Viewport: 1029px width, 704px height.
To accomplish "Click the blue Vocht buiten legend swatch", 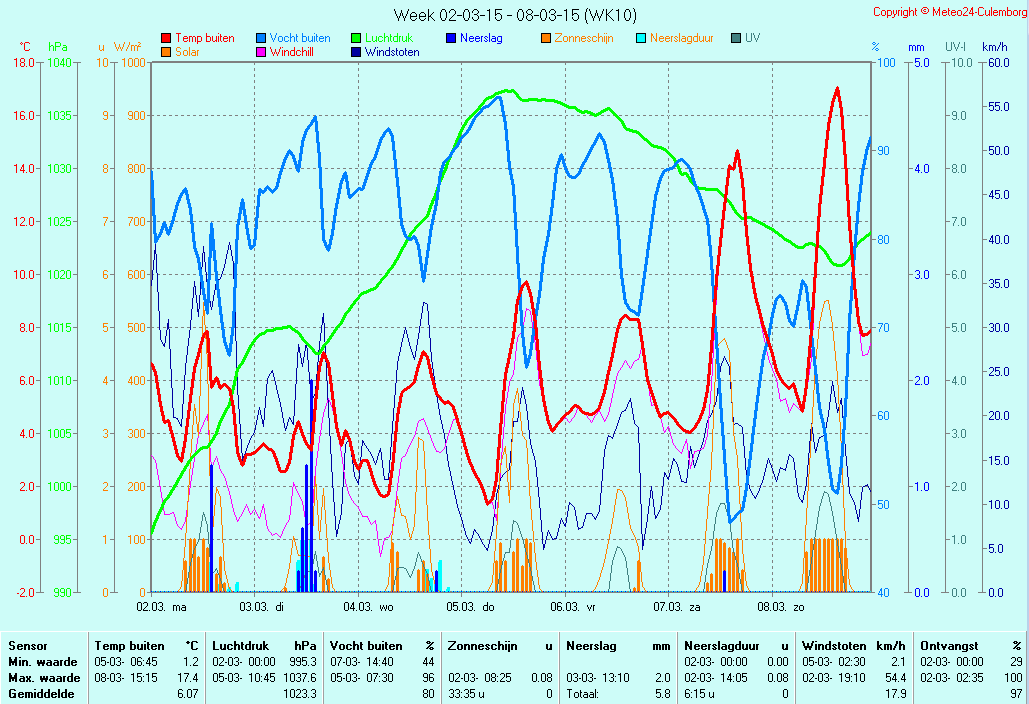I will pos(261,38).
